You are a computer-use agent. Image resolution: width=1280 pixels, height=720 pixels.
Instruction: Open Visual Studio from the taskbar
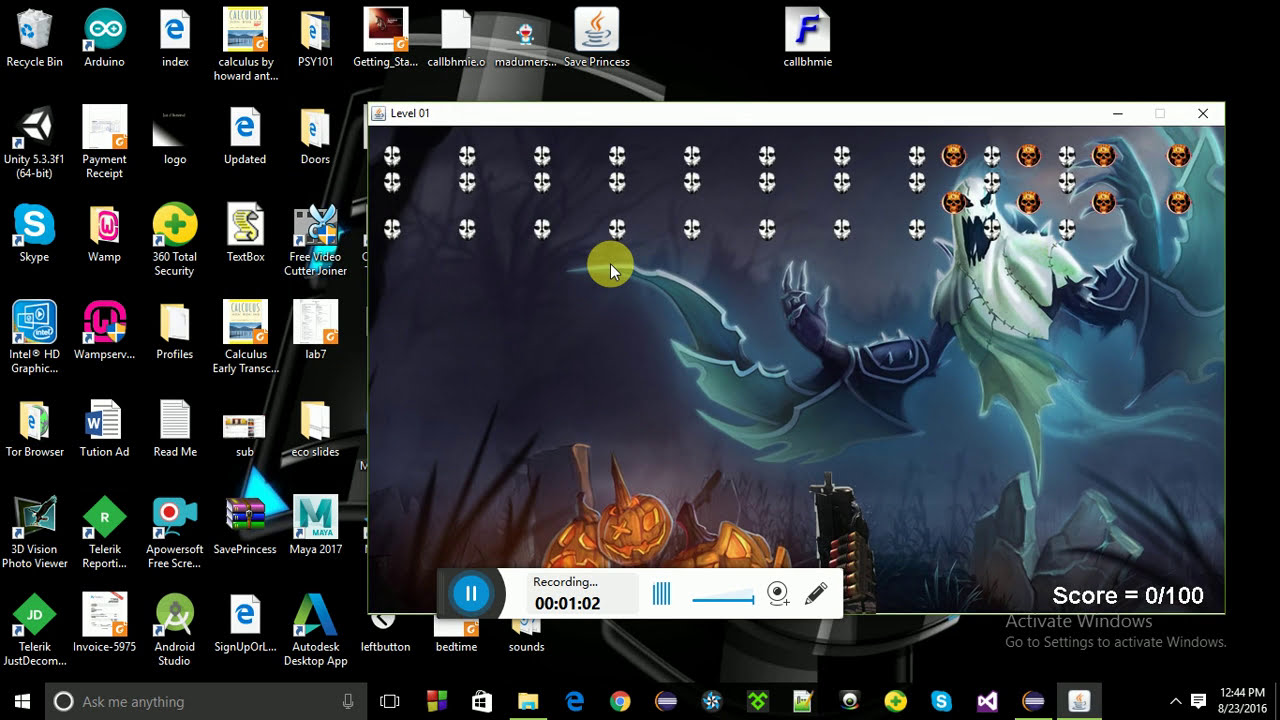pos(987,701)
